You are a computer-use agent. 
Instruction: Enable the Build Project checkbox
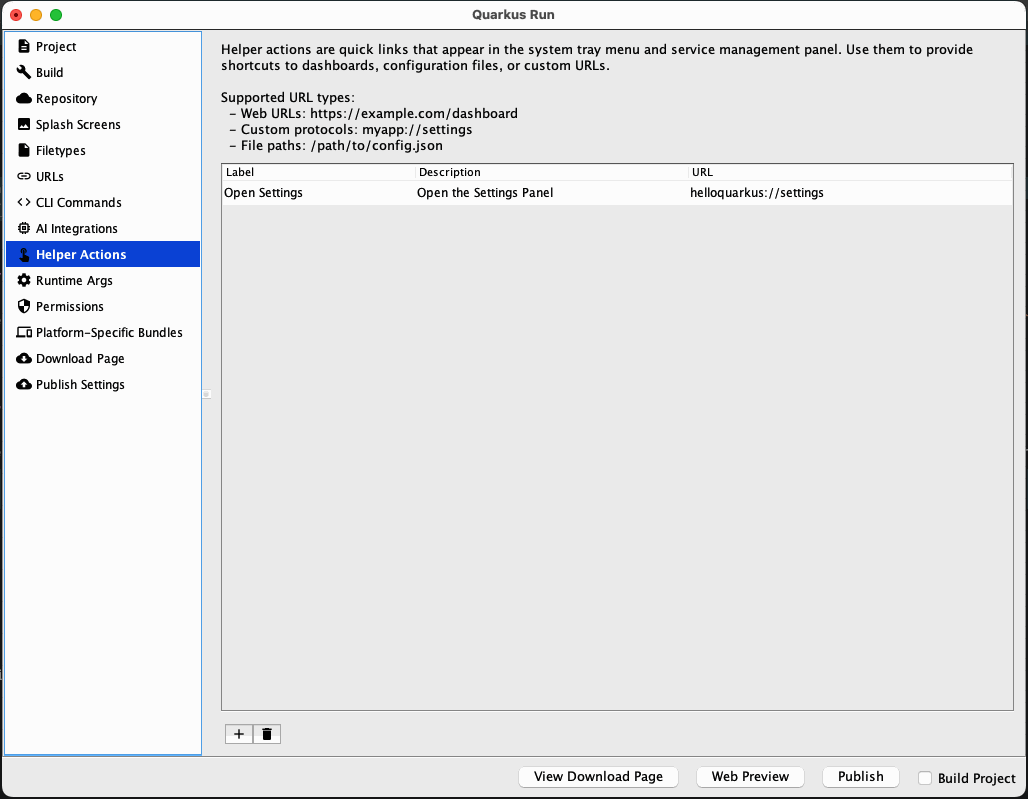(x=924, y=778)
